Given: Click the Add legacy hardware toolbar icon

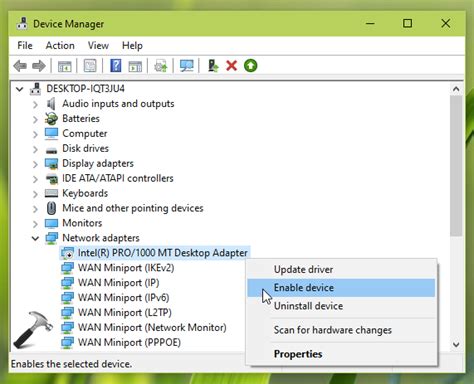Looking at the screenshot, I should tap(213, 66).
